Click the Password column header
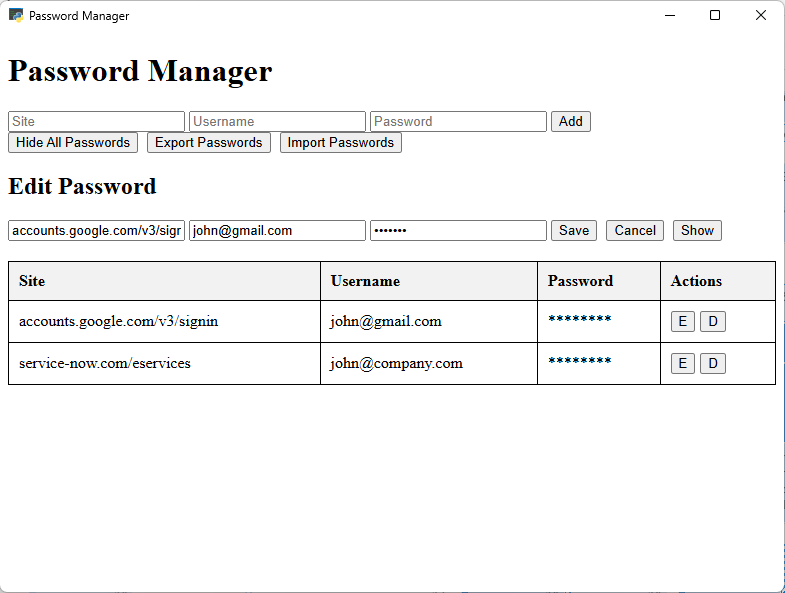The image size is (785, 593). click(x=599, y=281)
